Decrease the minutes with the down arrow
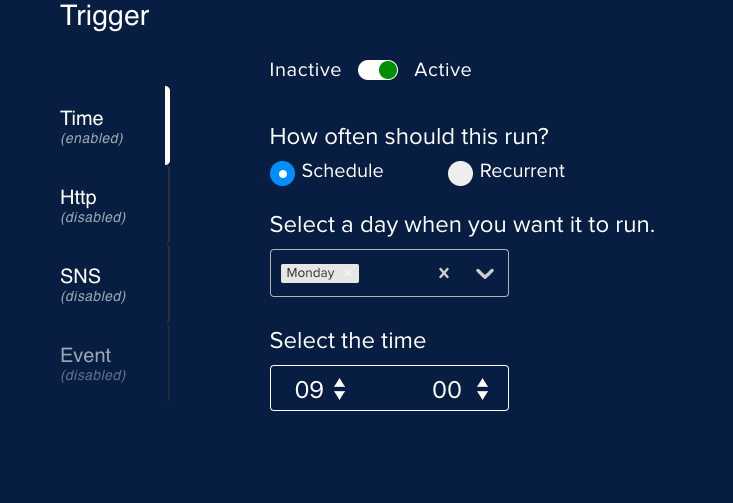Image resolution: width=733 pixels, height=503 pixels. (x=482, y=395)
